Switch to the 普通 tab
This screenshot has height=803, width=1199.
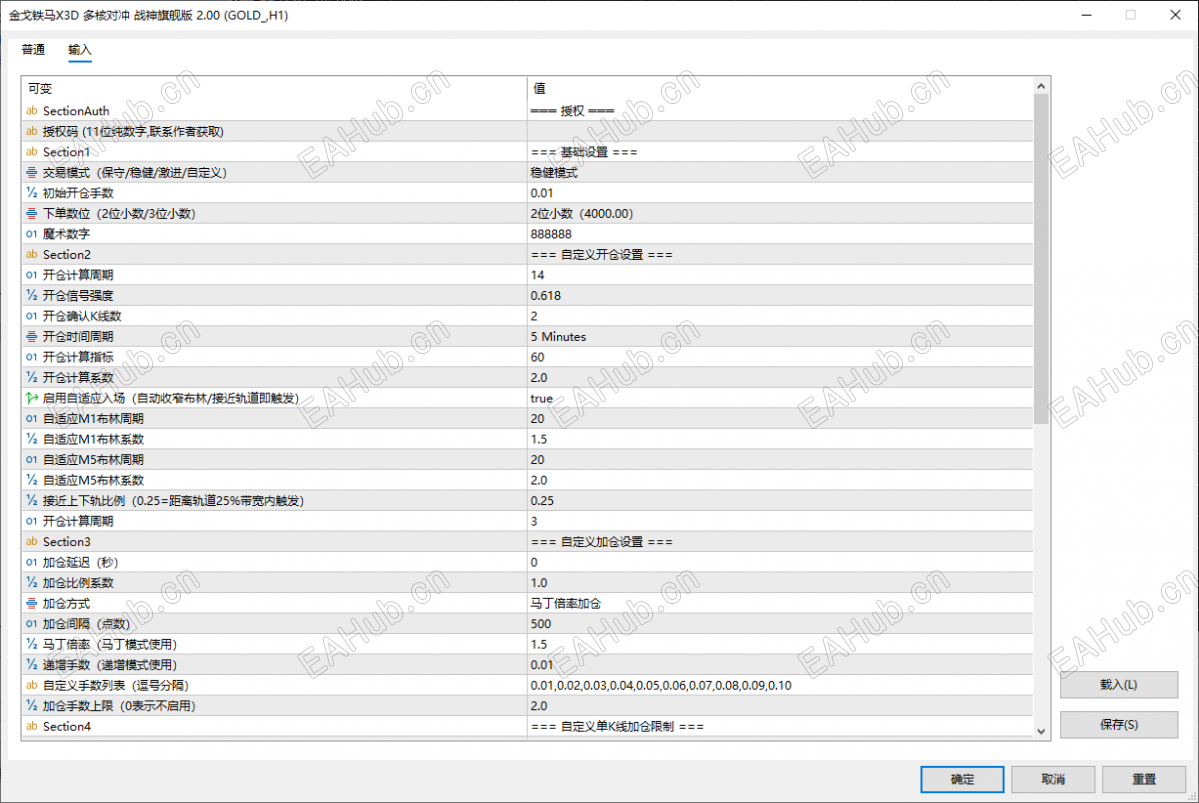pyautogui.click(x=33, y=50)
